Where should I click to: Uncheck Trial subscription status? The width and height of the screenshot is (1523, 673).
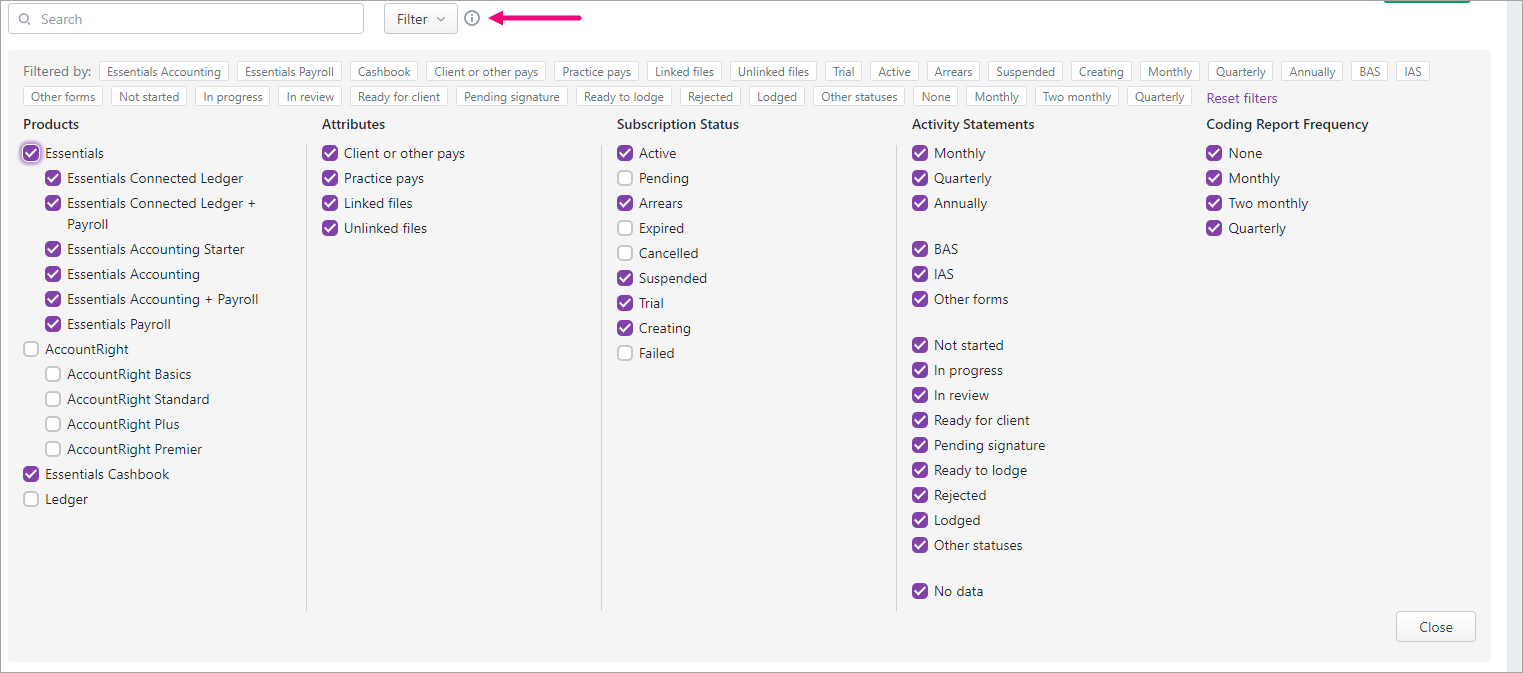[625, 303]
